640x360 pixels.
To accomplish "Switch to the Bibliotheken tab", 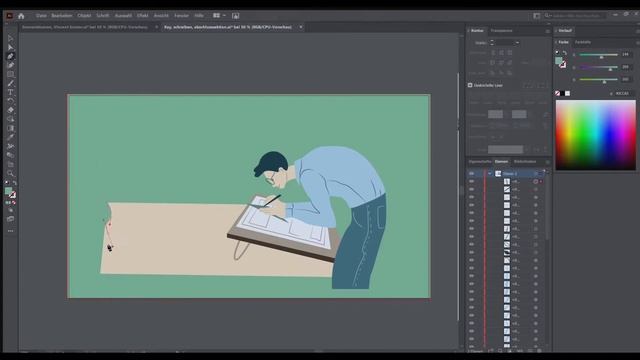I will pyautogui.click(x=525, y=162).
